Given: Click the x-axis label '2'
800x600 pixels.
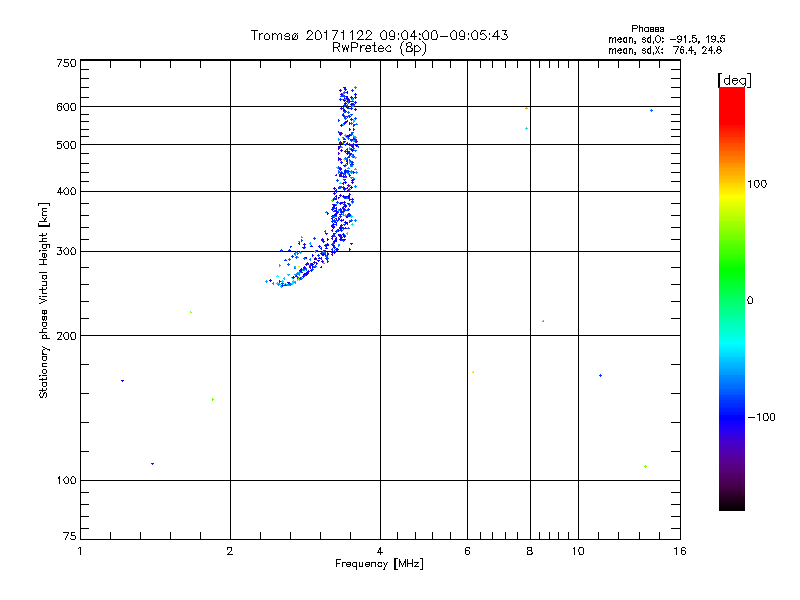Looking at the screenshot, I should [x=230, y=551].
